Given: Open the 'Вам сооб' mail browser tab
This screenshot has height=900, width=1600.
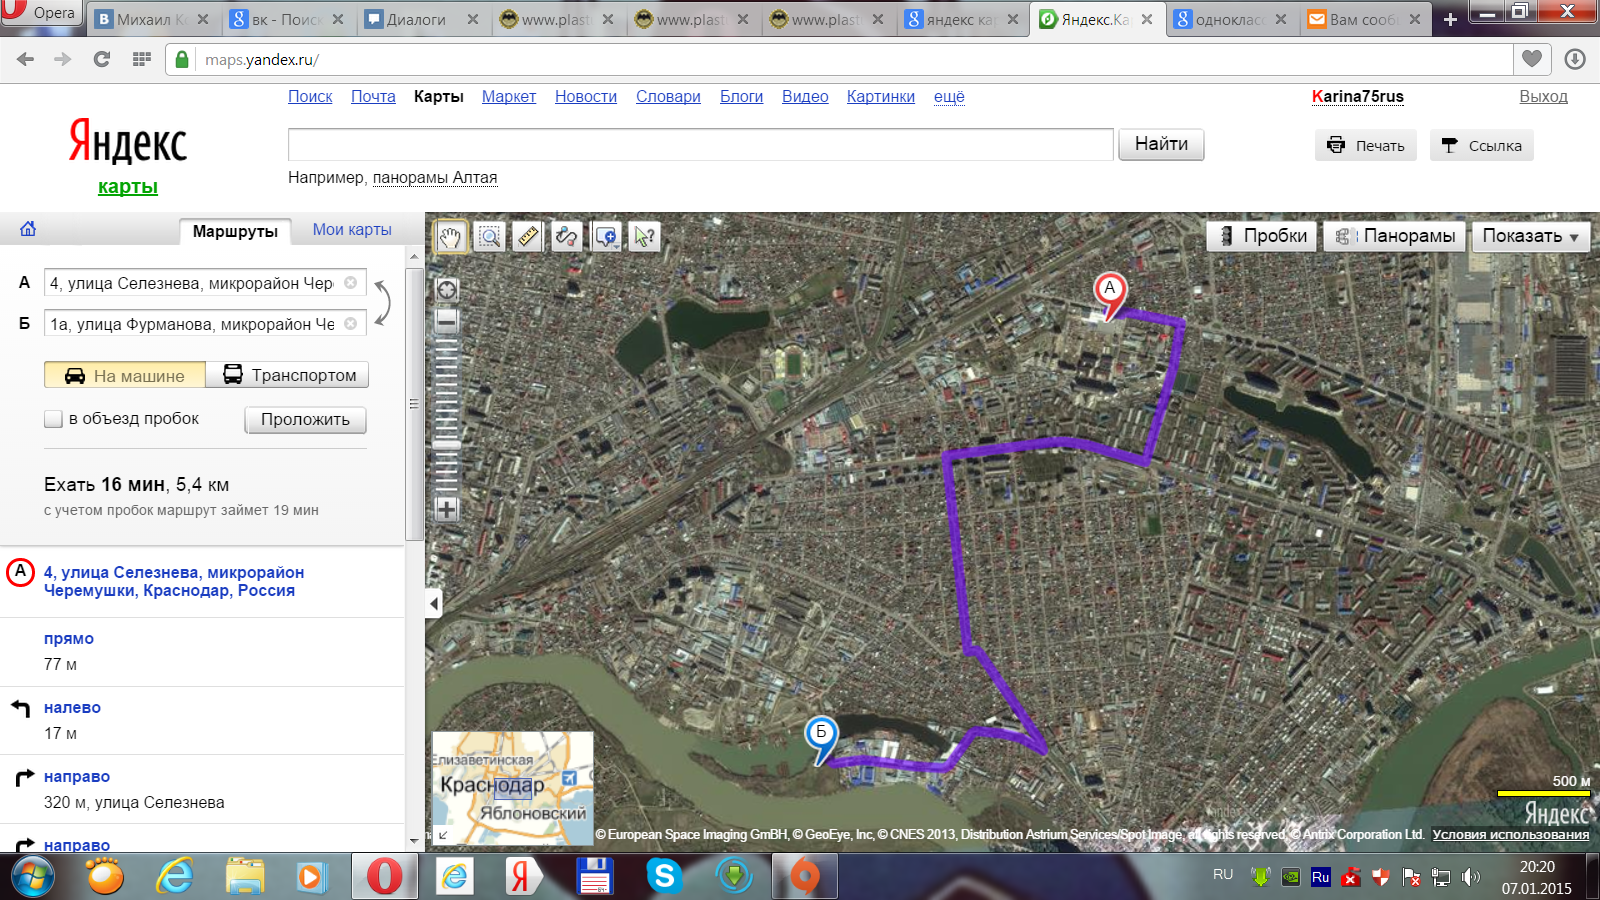Looking at the screenshot, I should 1365,19.
